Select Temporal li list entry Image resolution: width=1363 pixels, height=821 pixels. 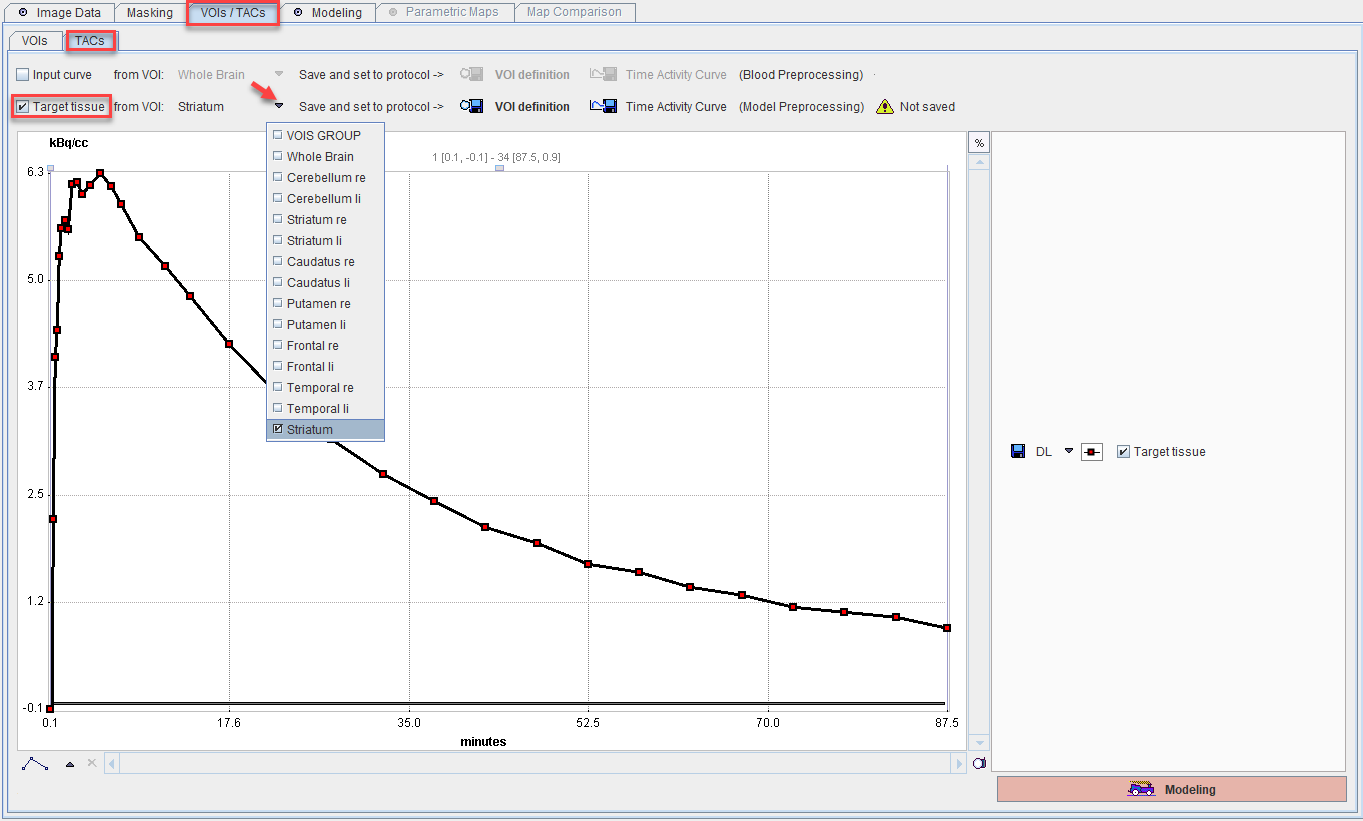[x=325, y=408]
